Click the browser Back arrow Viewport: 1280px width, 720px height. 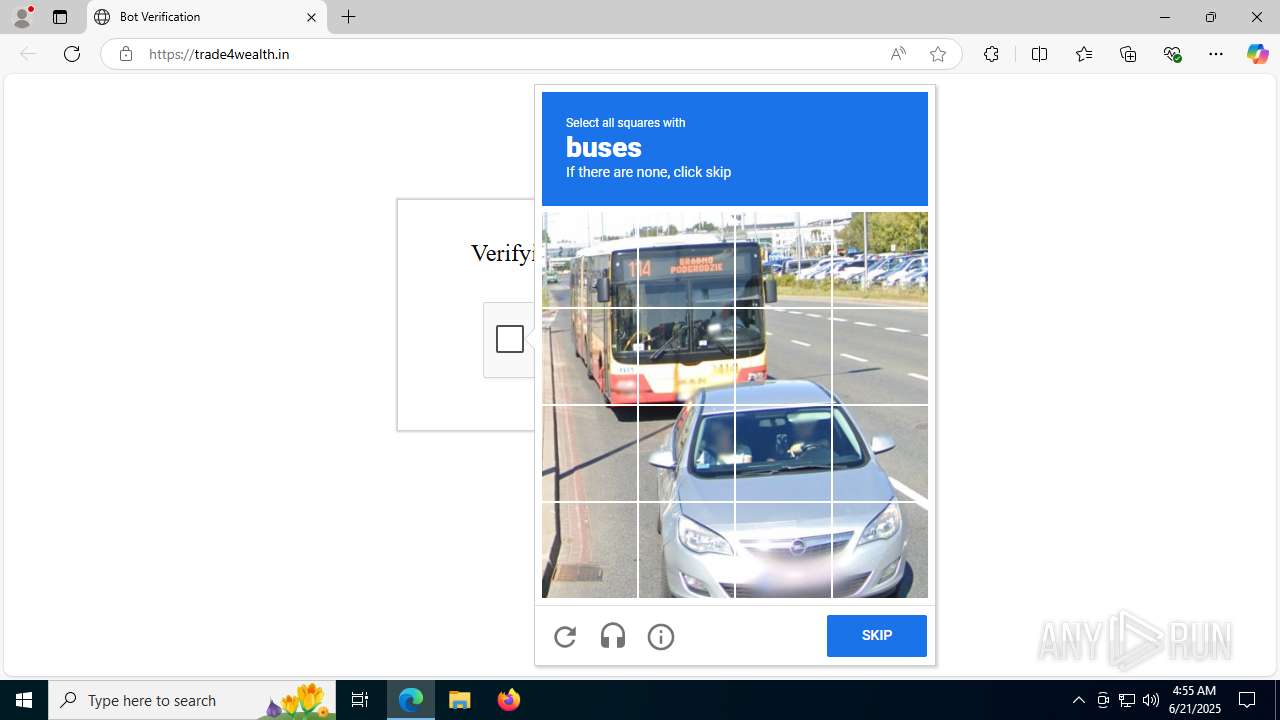pos(28,54)
